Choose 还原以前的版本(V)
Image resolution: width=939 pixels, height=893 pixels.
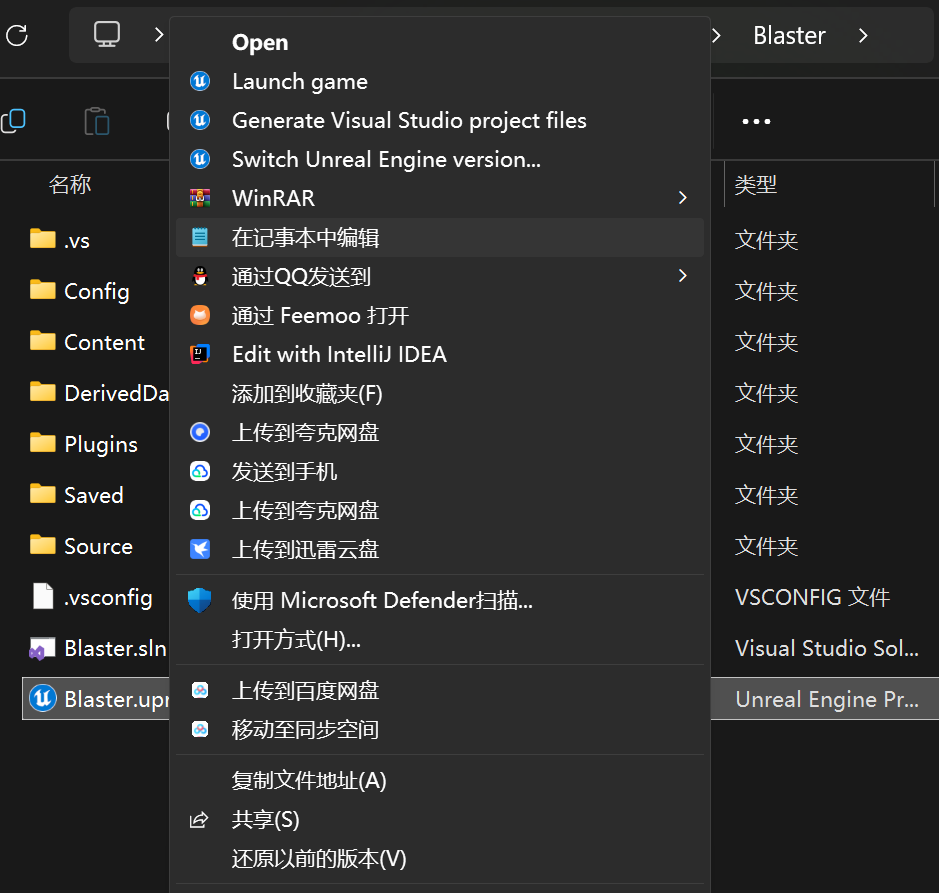pyautogui.click(x=440, y=858)
